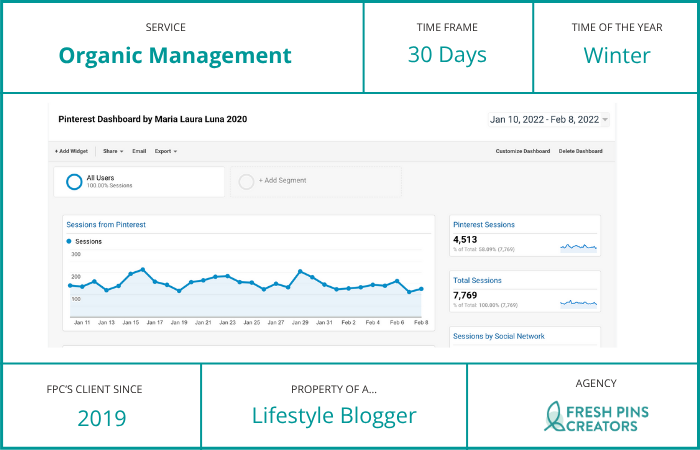Click Delete Dashboard

click(x=580, y=151)
